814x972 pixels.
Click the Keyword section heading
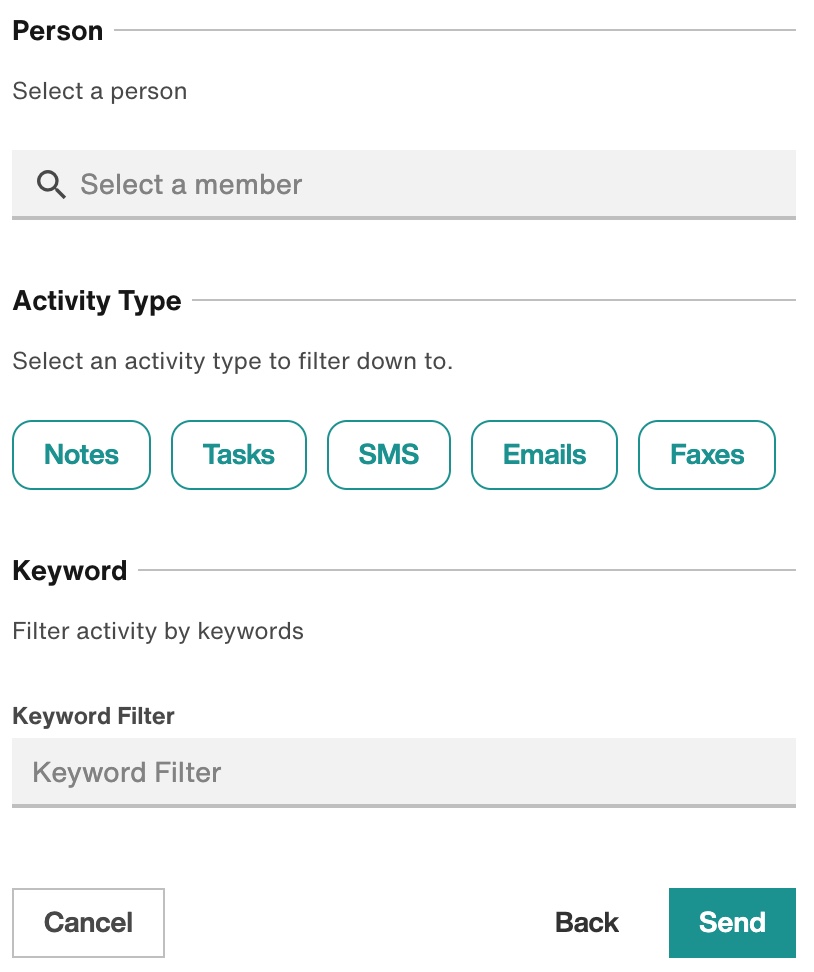[x=69, y=570]
